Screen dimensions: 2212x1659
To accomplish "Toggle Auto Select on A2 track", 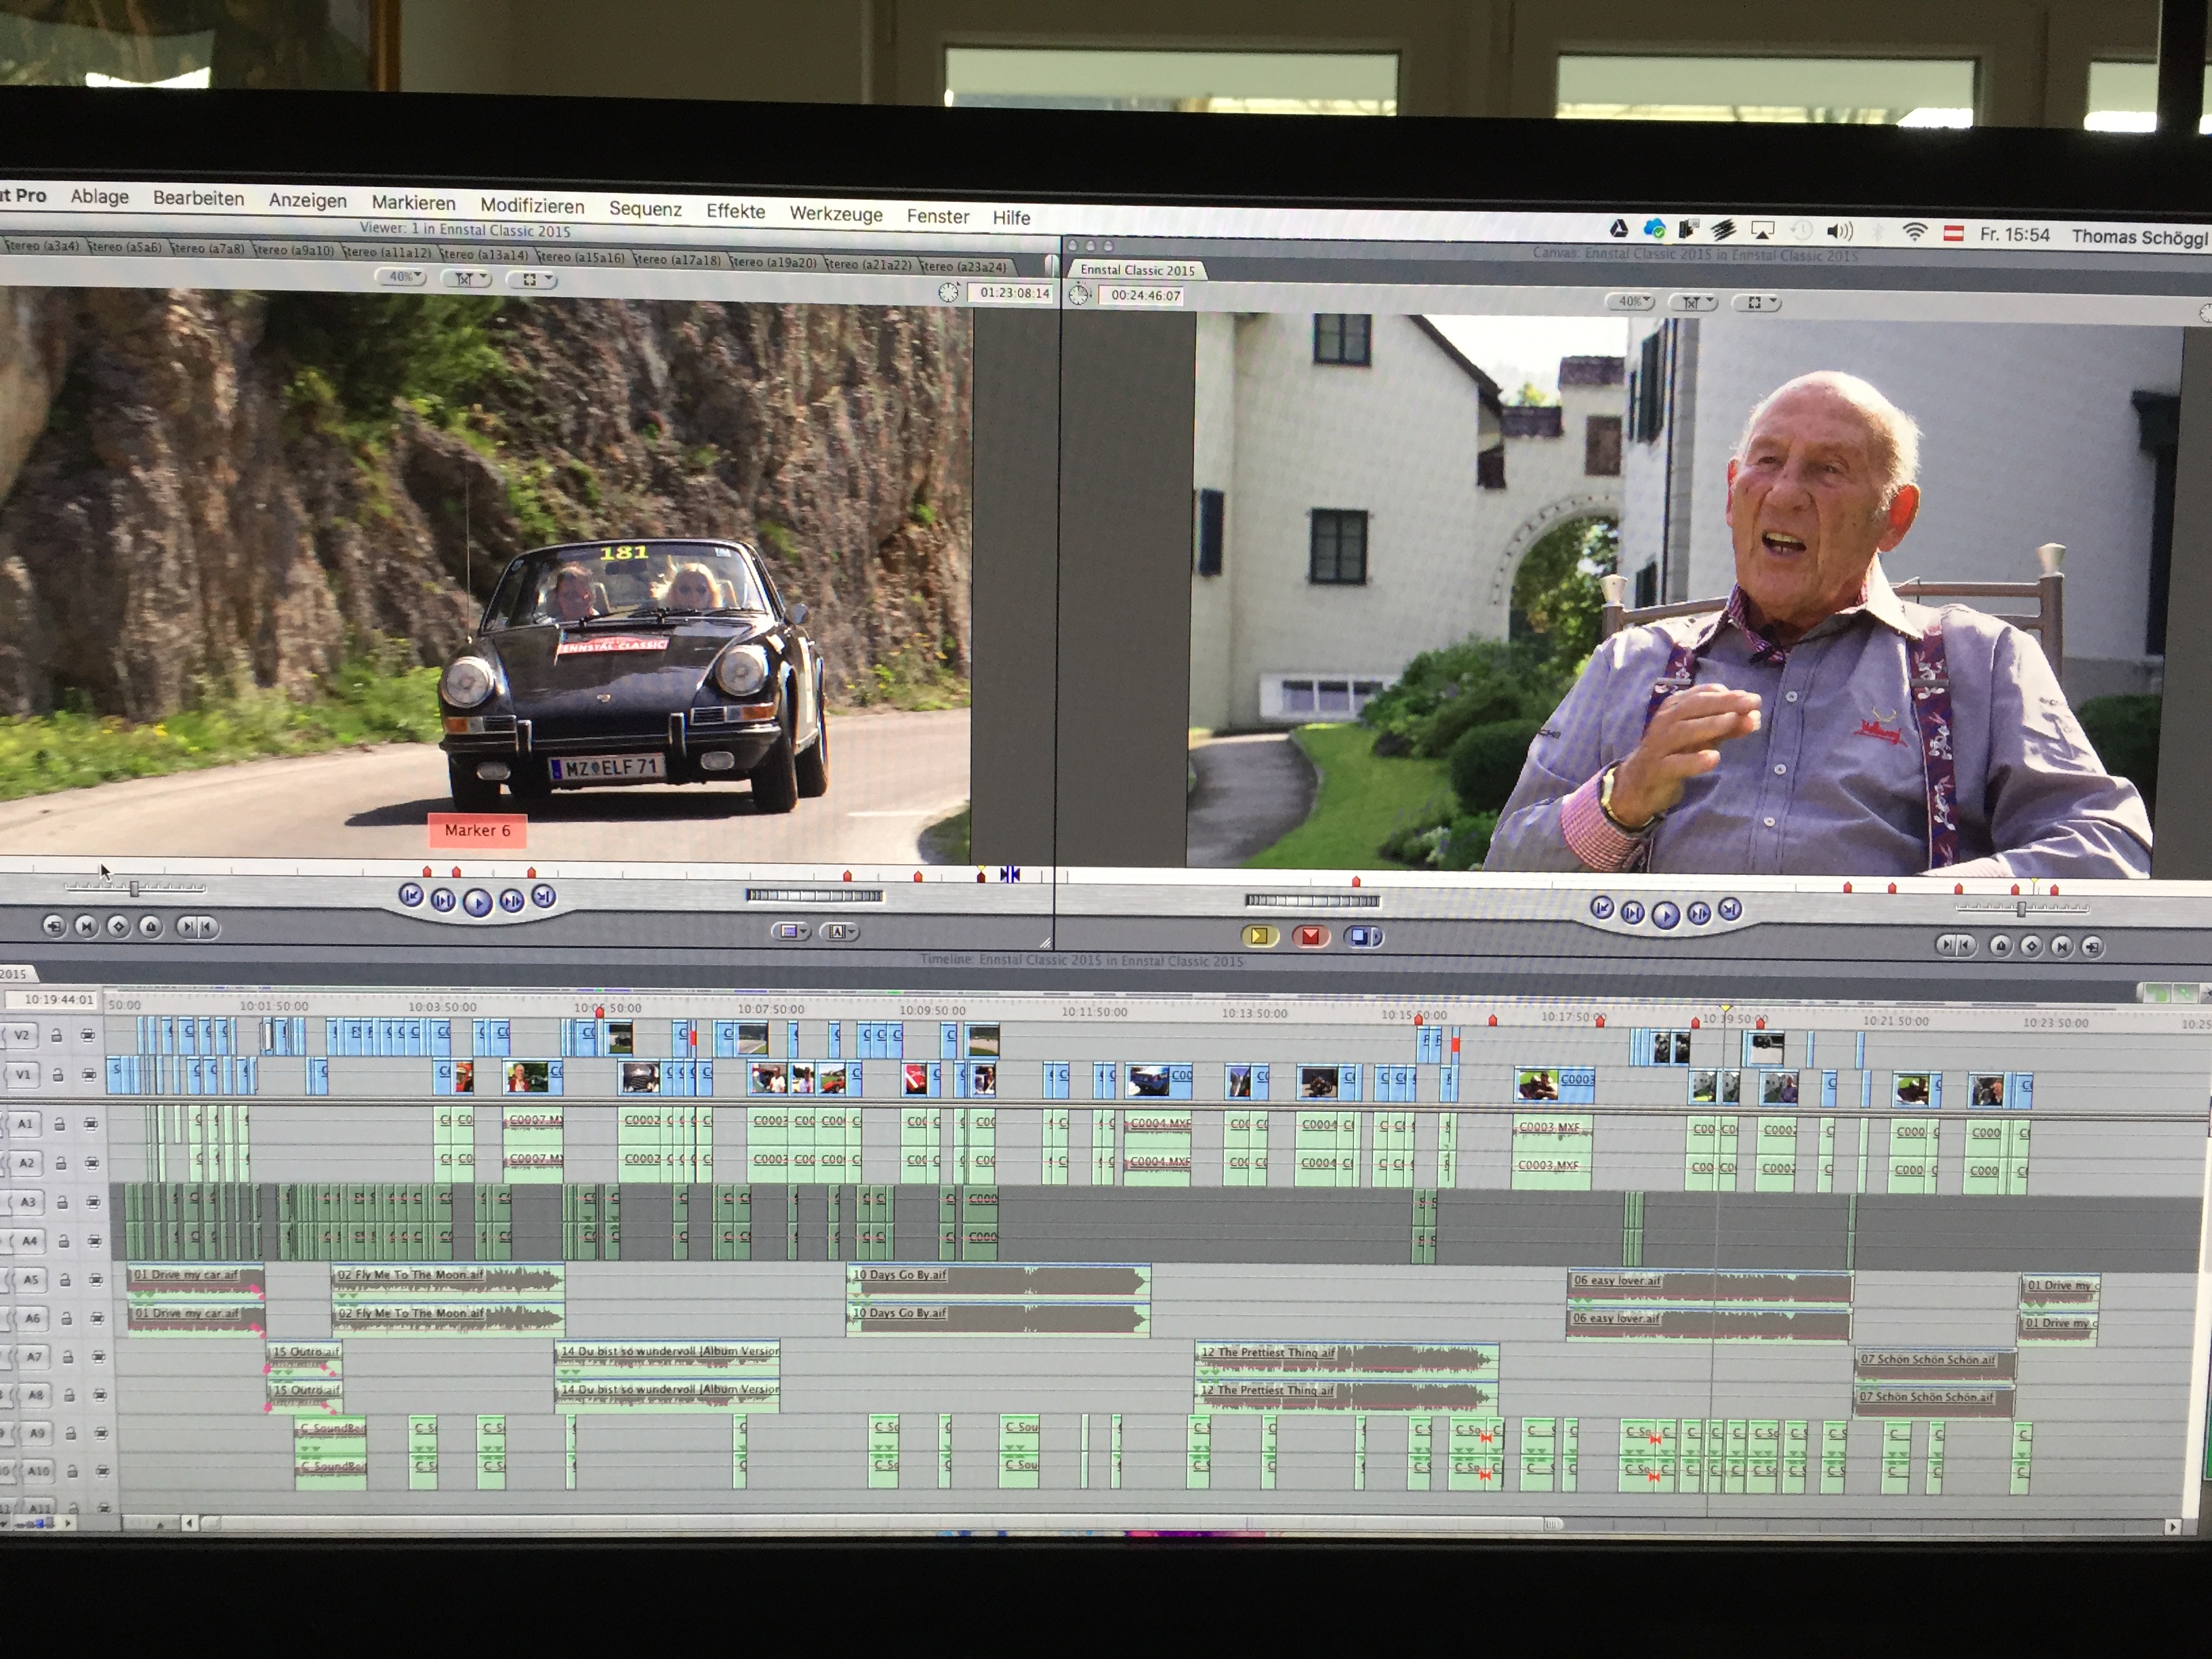I will pyautogui.click(x=92, y=1163).
